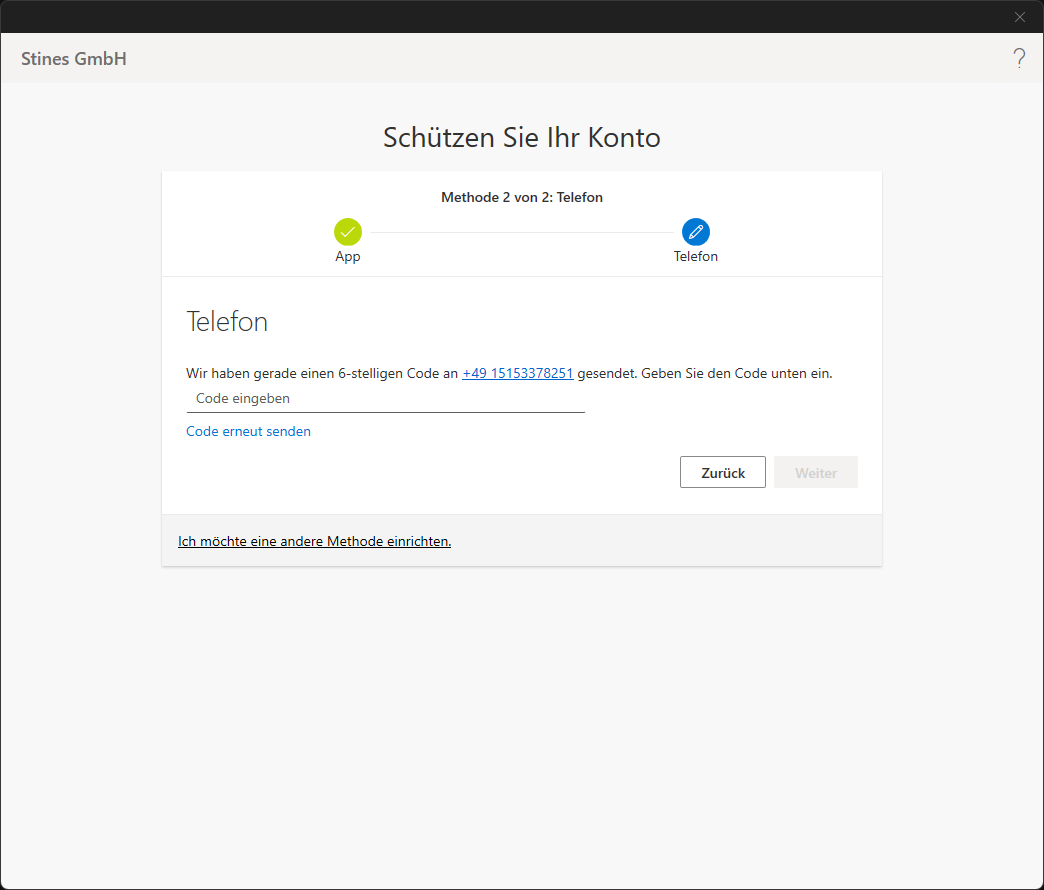Click the large Telefon section heading
The height and width of the screenshot is (890, 1044).
[227, 322]
